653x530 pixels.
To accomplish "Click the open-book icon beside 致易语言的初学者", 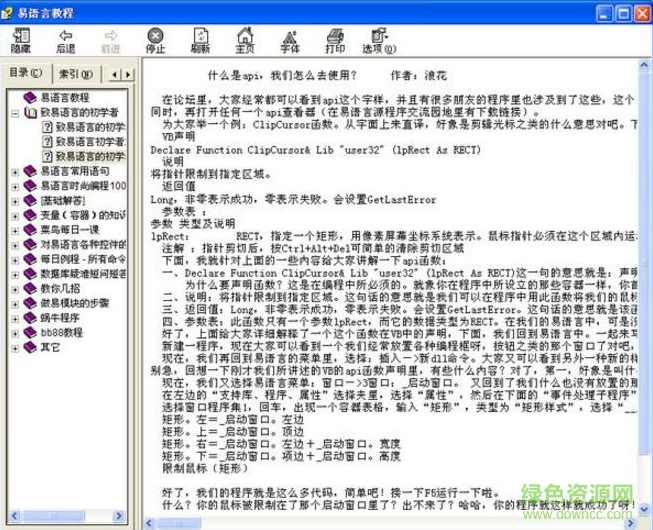I will [30, 112].
